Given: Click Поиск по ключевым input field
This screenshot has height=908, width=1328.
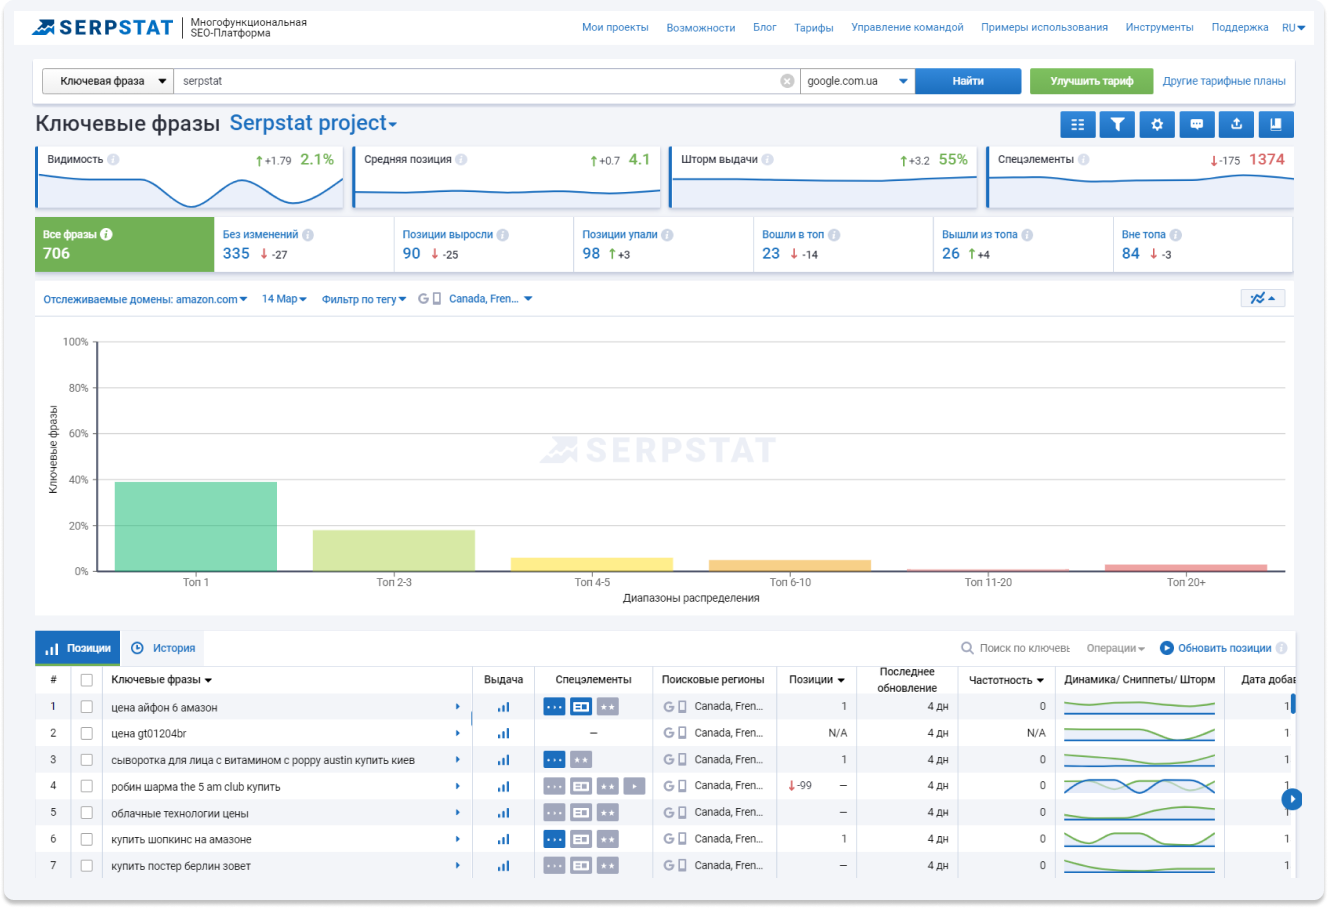Looking at the screenshot, I should coord(1024,648).
